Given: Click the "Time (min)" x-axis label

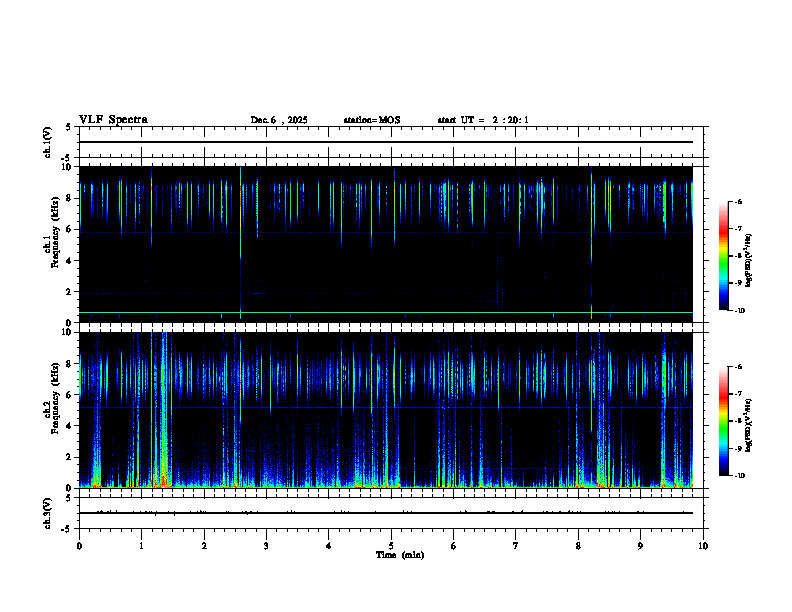Looking at the screenshot, I should tap(400, 555).
